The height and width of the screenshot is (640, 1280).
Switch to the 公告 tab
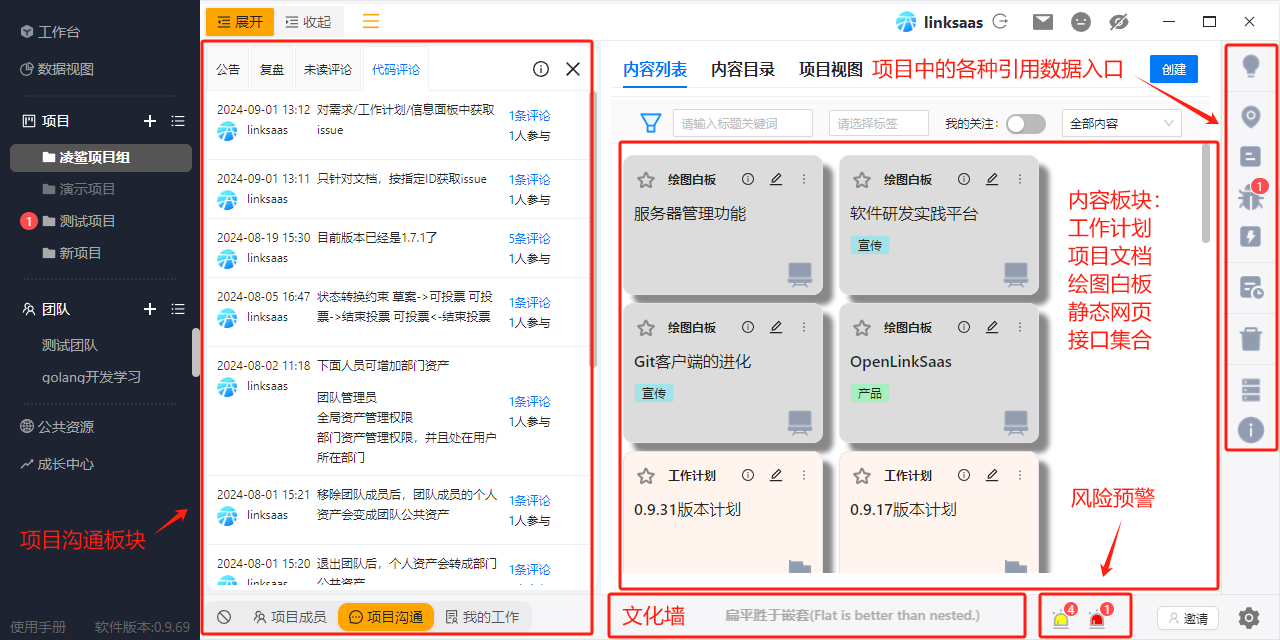228,69
